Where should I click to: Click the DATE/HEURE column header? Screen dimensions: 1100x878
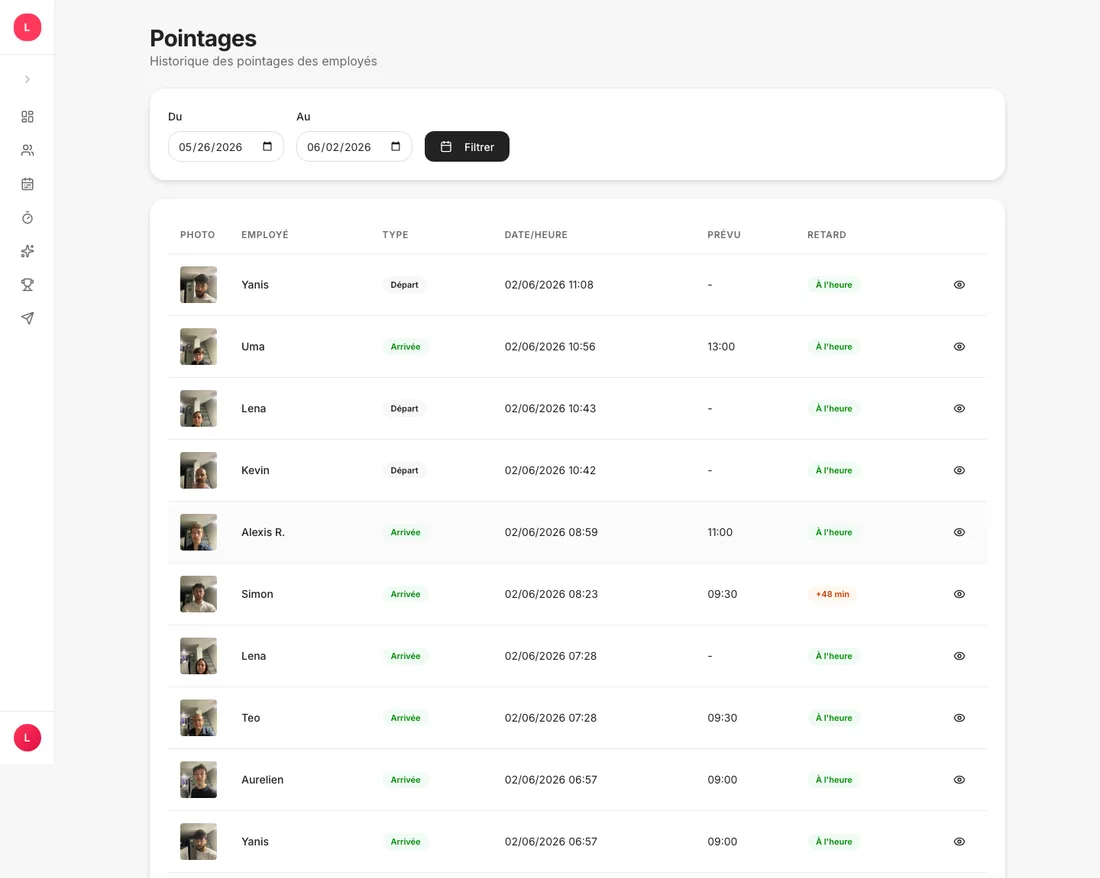[x=536, y=235]
